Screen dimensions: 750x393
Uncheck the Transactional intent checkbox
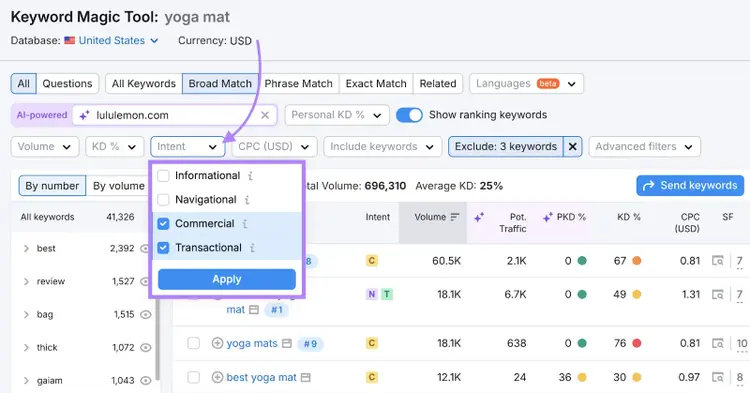[x=164, y=248]
